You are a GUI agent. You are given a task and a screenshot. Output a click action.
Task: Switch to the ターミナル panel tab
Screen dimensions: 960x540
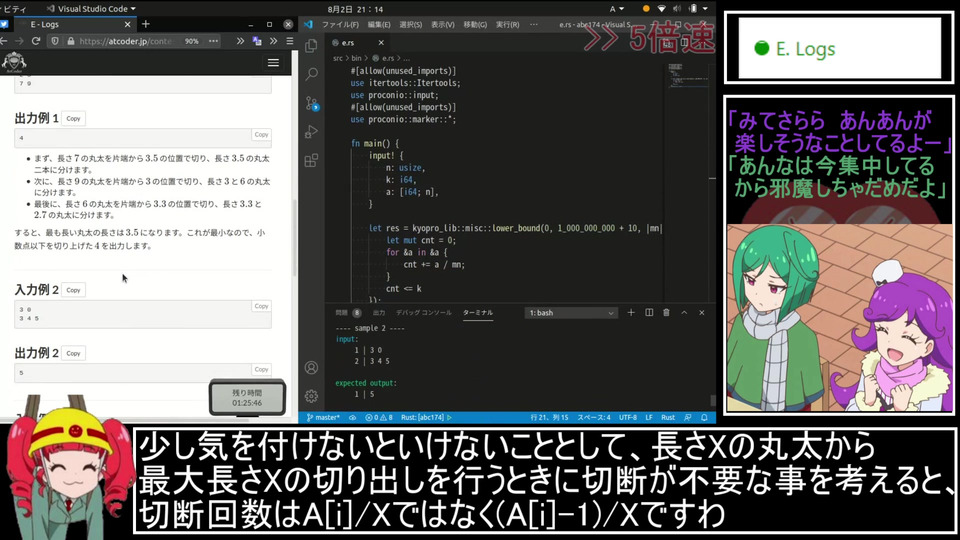(478, 312)
